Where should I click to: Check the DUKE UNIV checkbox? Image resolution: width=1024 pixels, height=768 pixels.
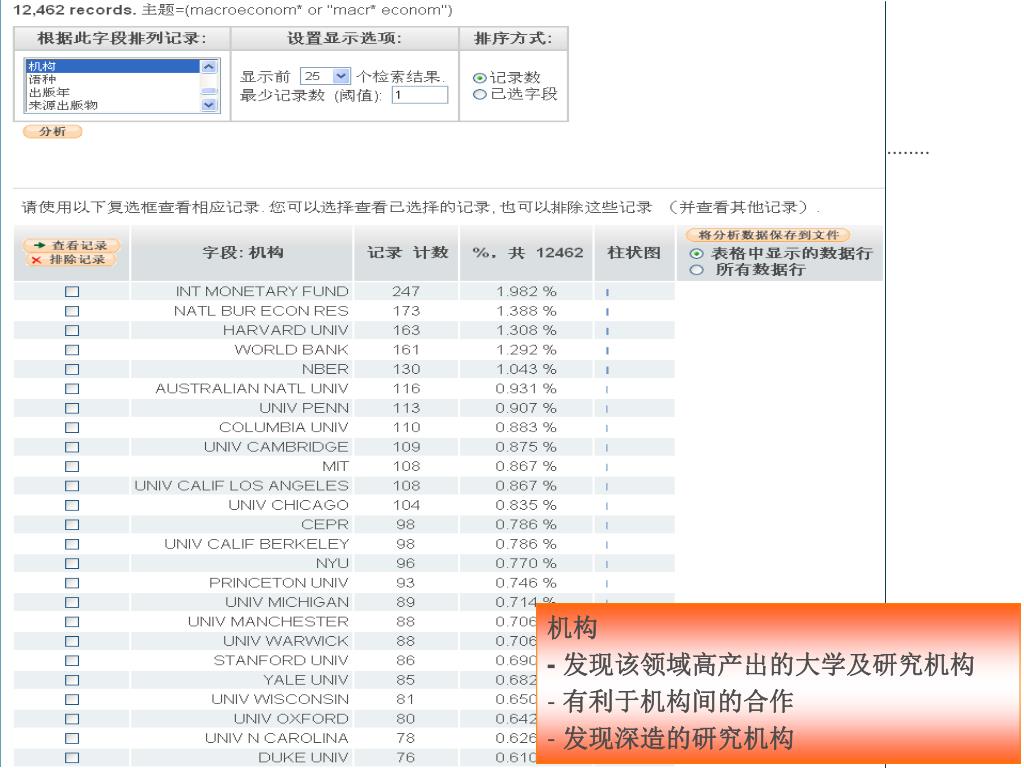(x=72, y=758)
